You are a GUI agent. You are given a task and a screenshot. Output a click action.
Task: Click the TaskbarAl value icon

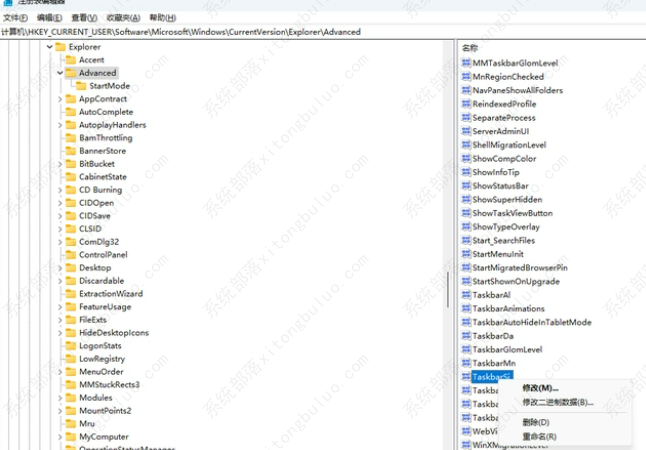coord(466,295)
